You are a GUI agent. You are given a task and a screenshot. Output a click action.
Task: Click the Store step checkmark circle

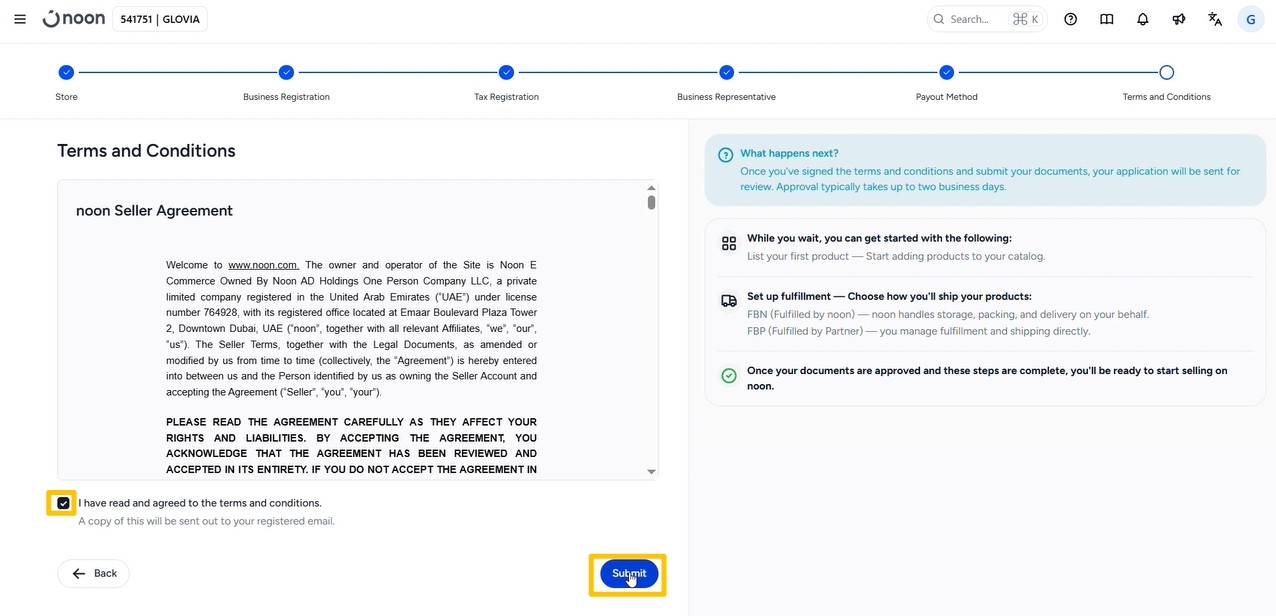(x=66, y=72)
